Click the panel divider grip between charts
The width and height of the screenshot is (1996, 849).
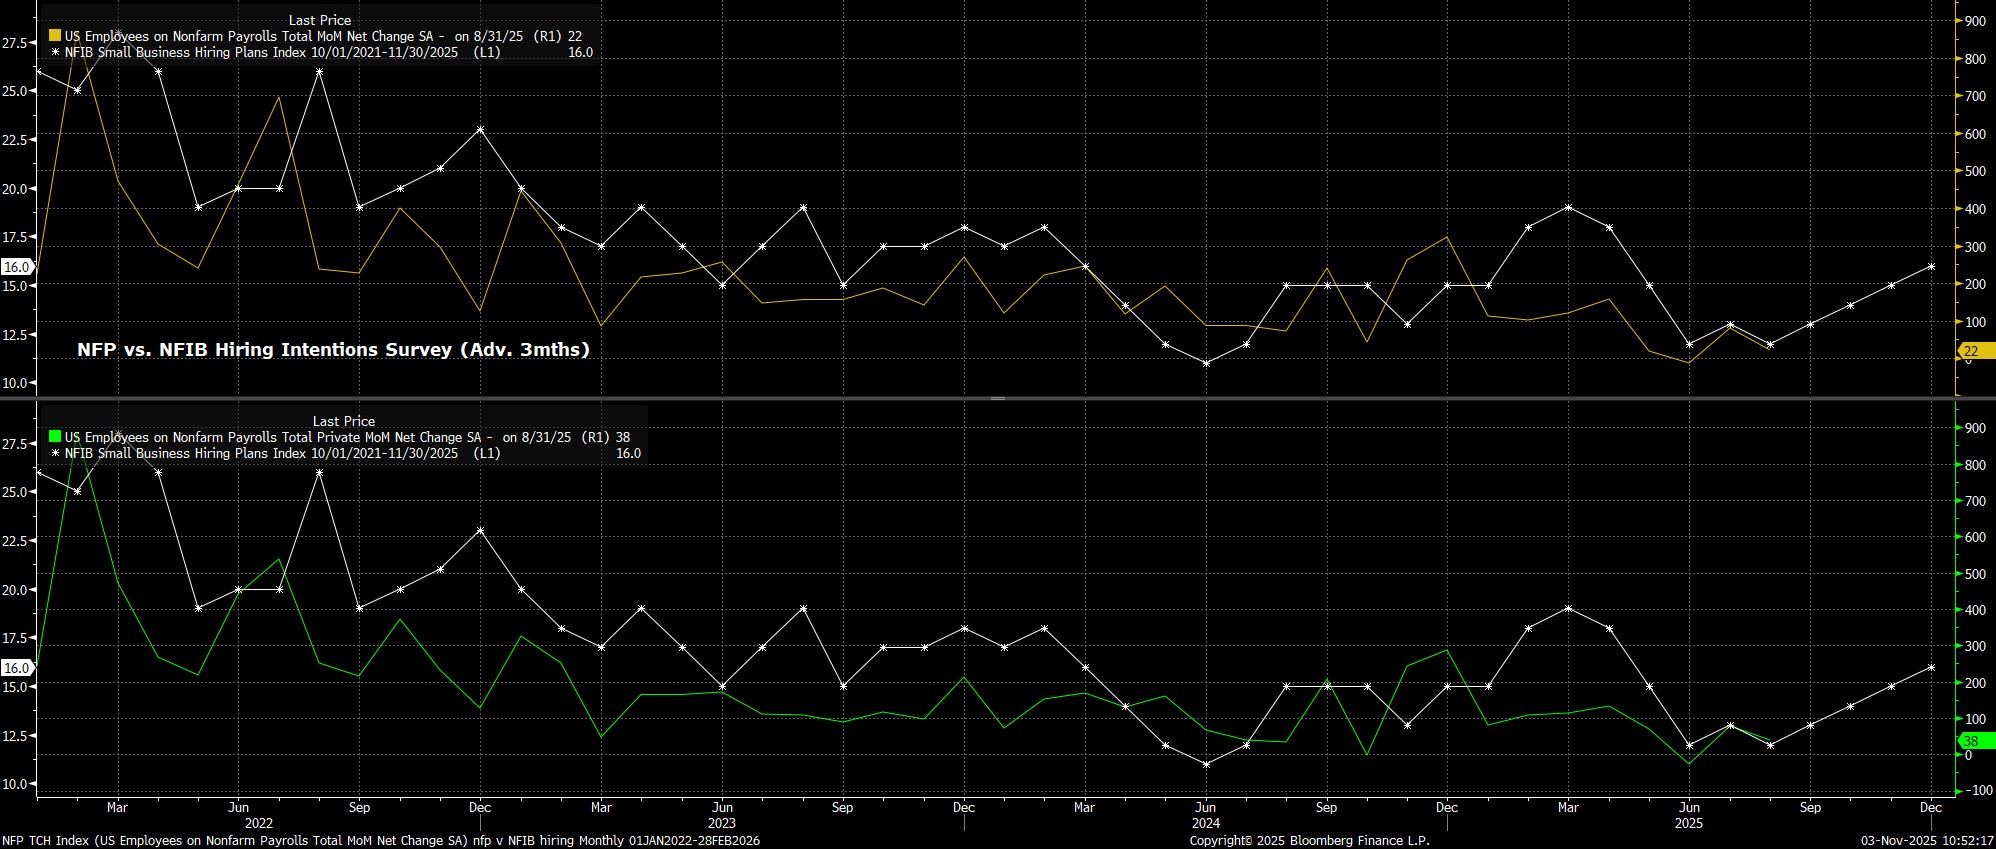(x=997, y=398)
